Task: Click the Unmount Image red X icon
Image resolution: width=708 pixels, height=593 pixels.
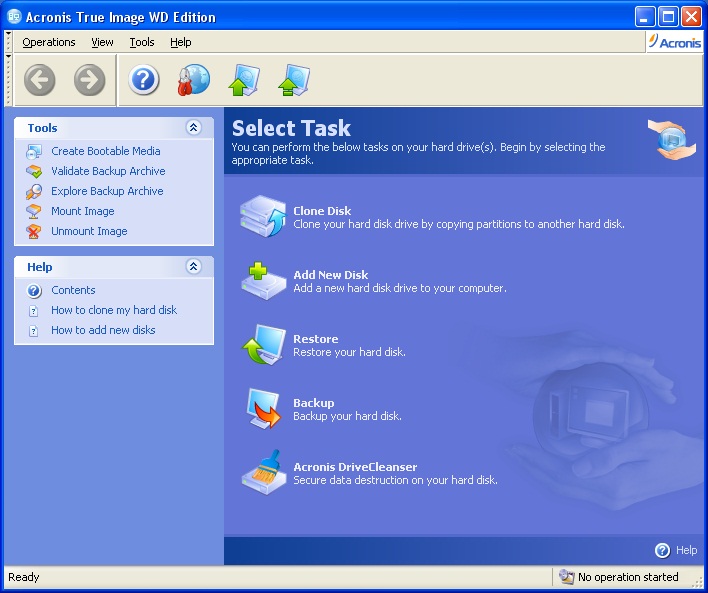Action: pyautogui.click(x=34, y=232)
